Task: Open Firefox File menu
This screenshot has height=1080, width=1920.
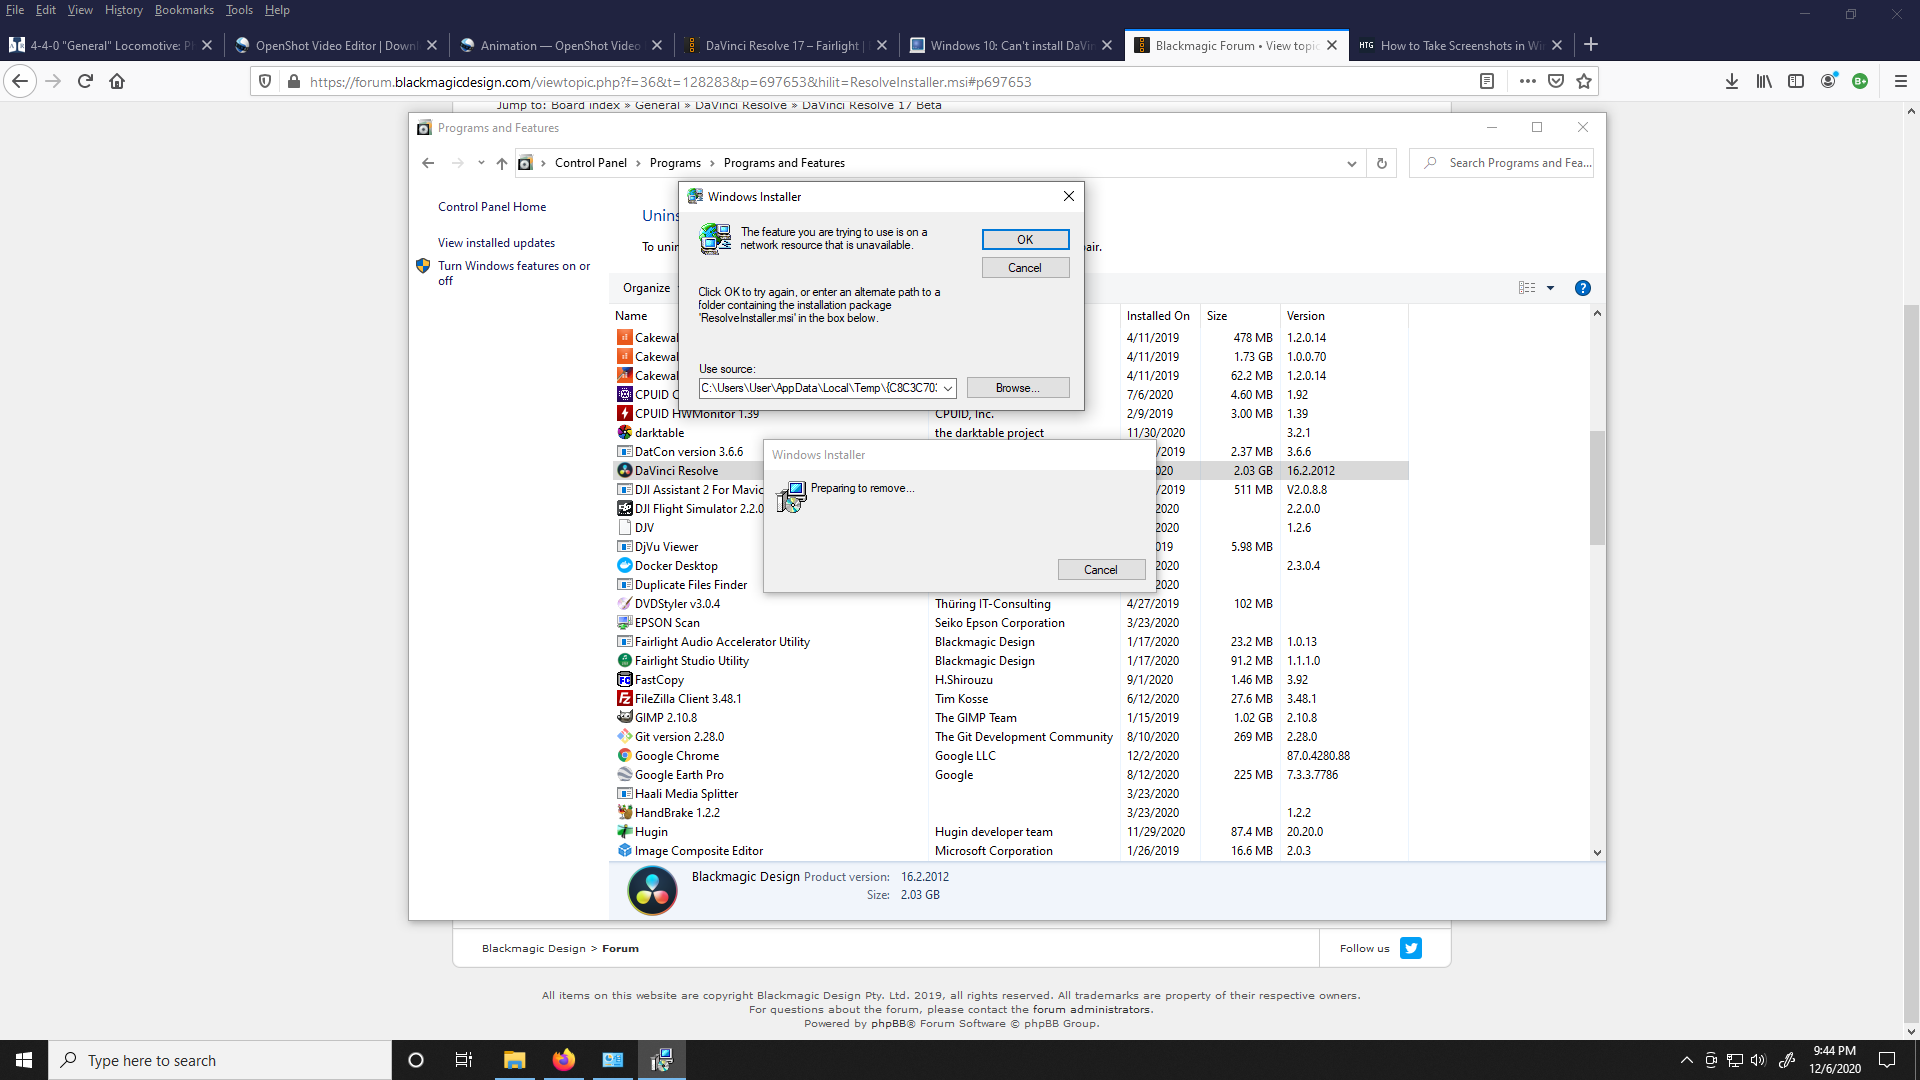Action: tap(15, 10)
